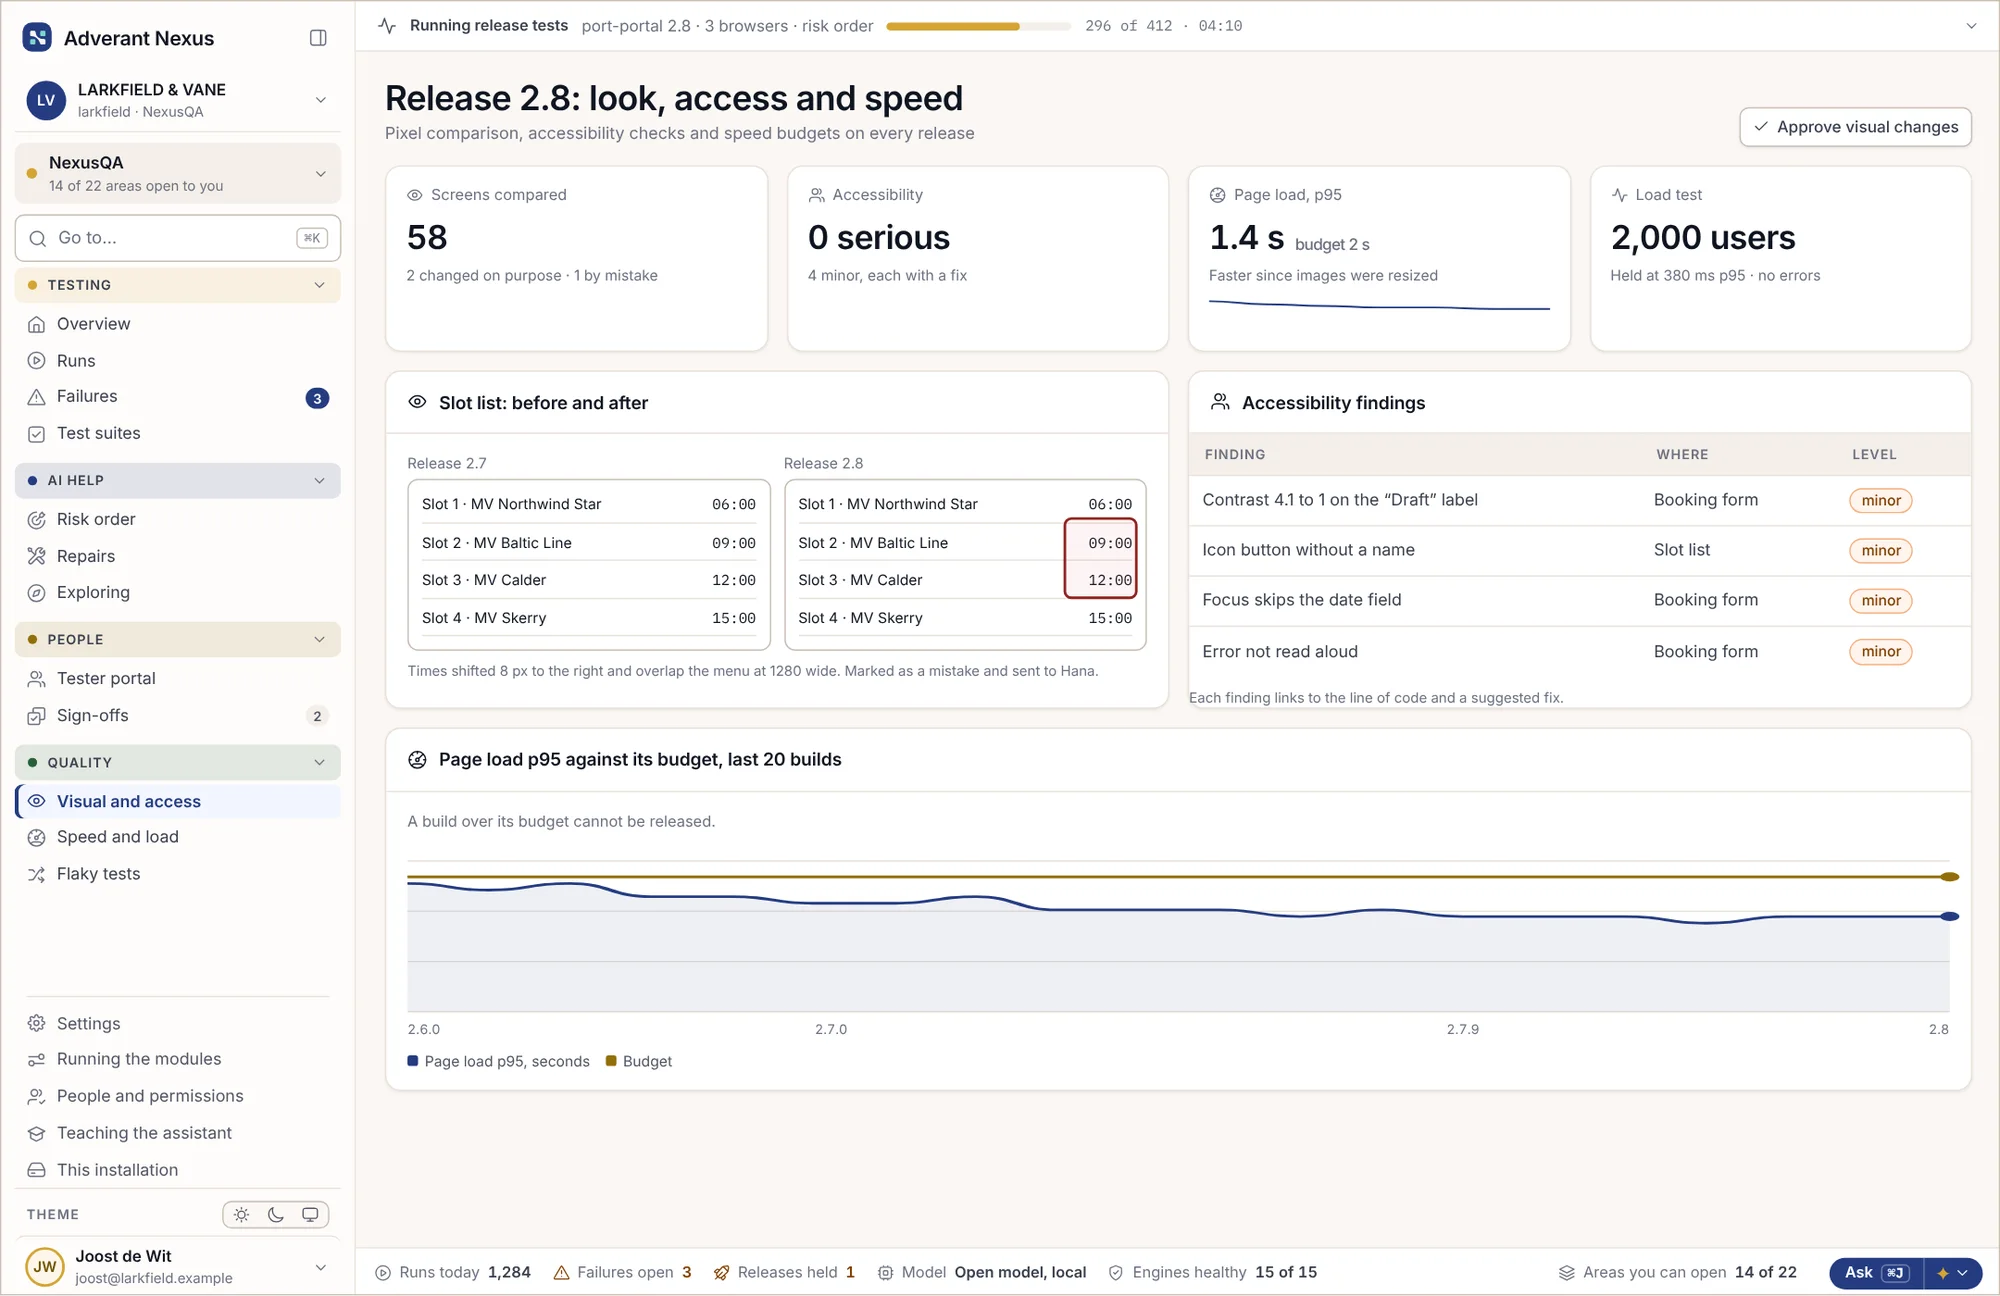Open Visual and access page

(178, 802)
